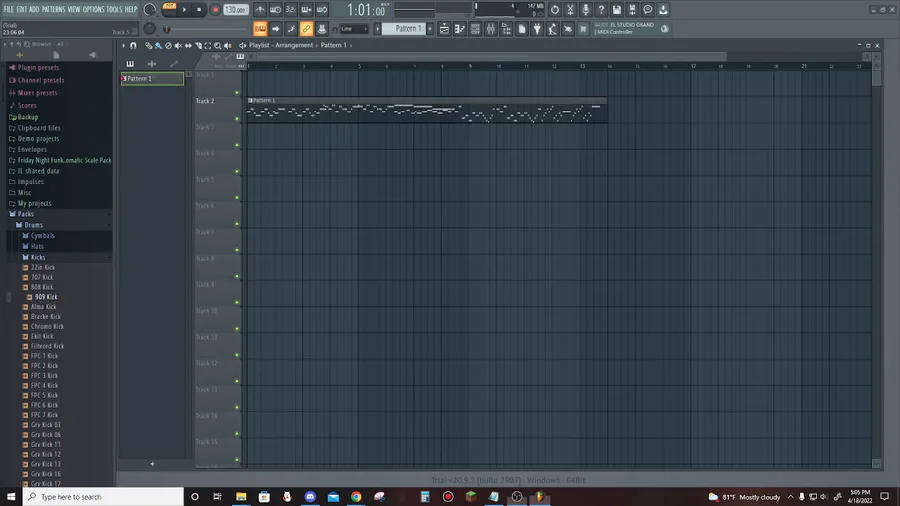Toggle the 3-2-1 countdown before recording

coord(291,10)
